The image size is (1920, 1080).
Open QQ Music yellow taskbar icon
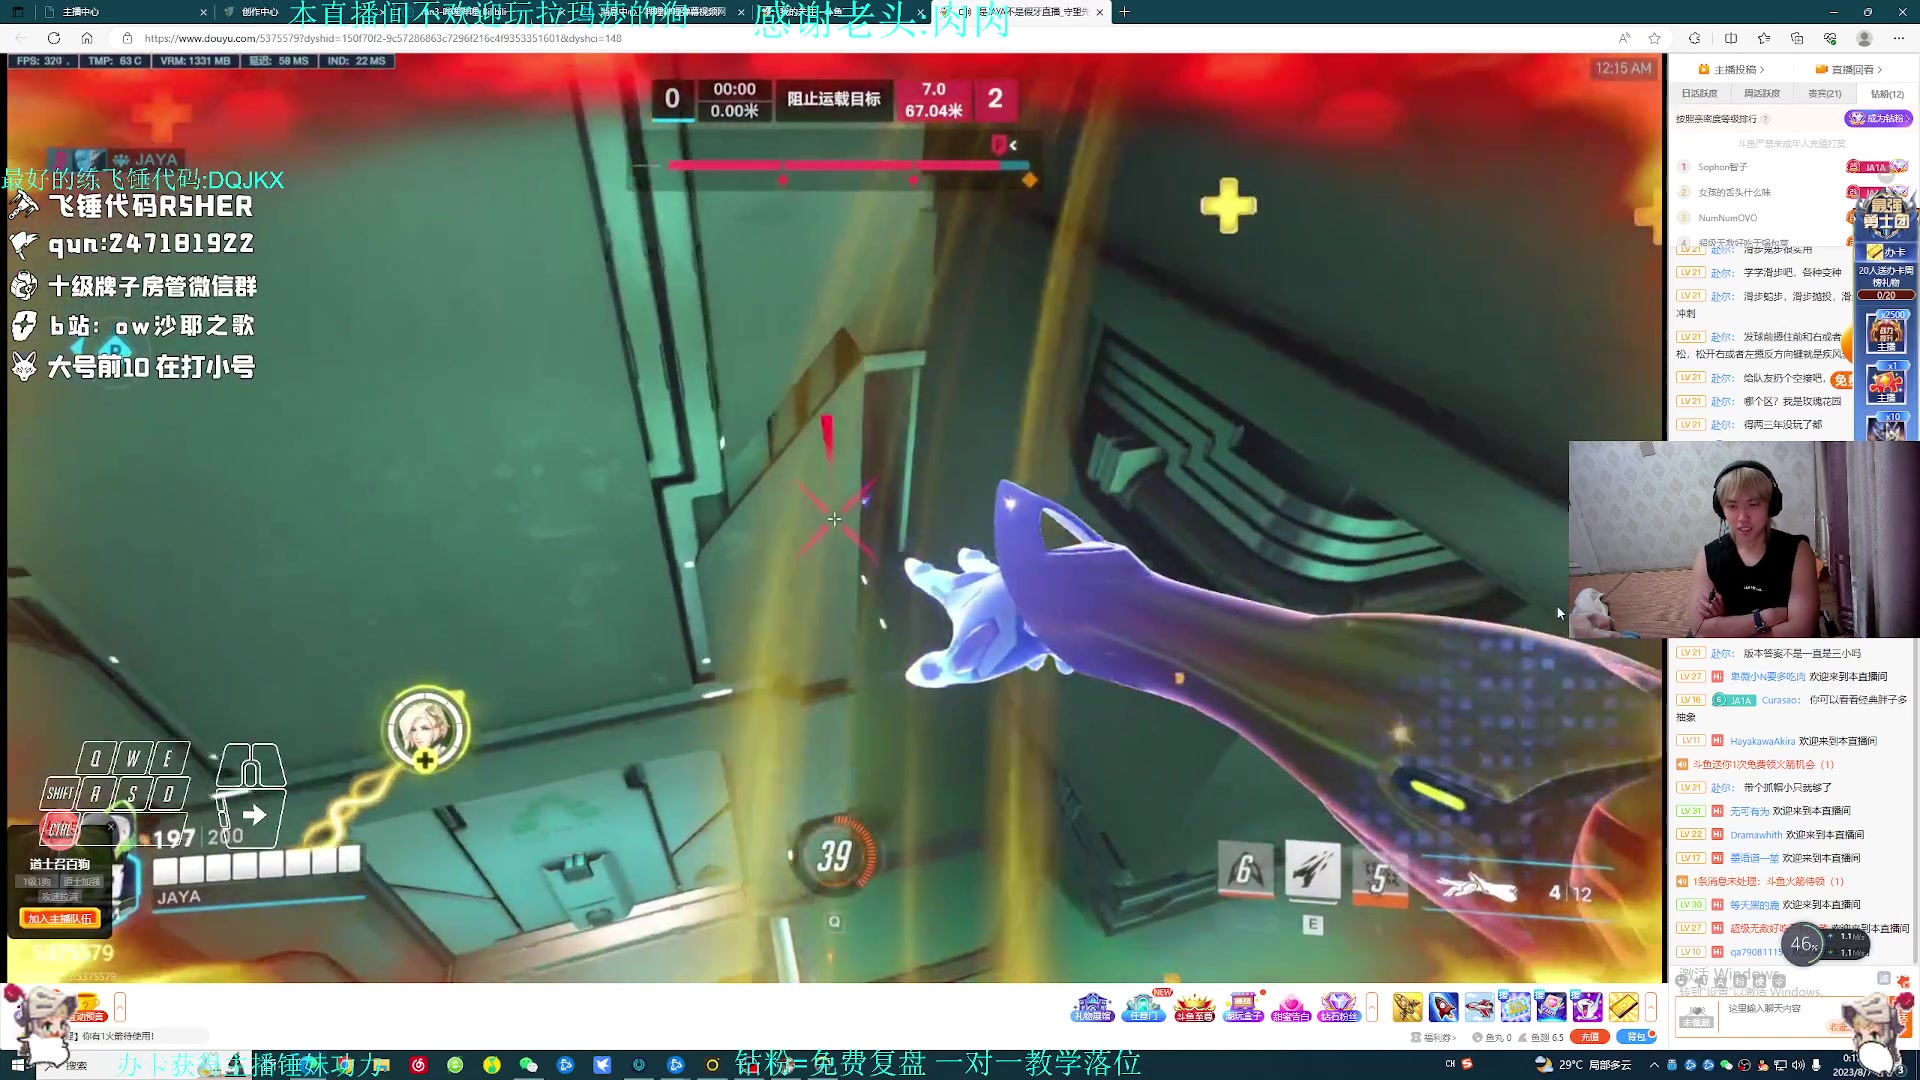coord(492,1065)
